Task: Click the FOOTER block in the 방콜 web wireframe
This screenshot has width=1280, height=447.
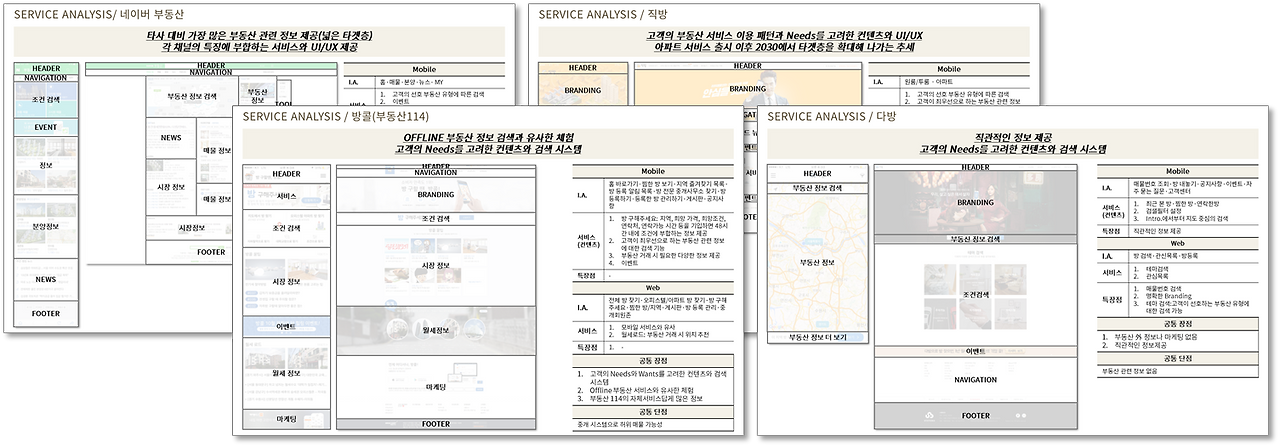Action: [x=436, y=424]
